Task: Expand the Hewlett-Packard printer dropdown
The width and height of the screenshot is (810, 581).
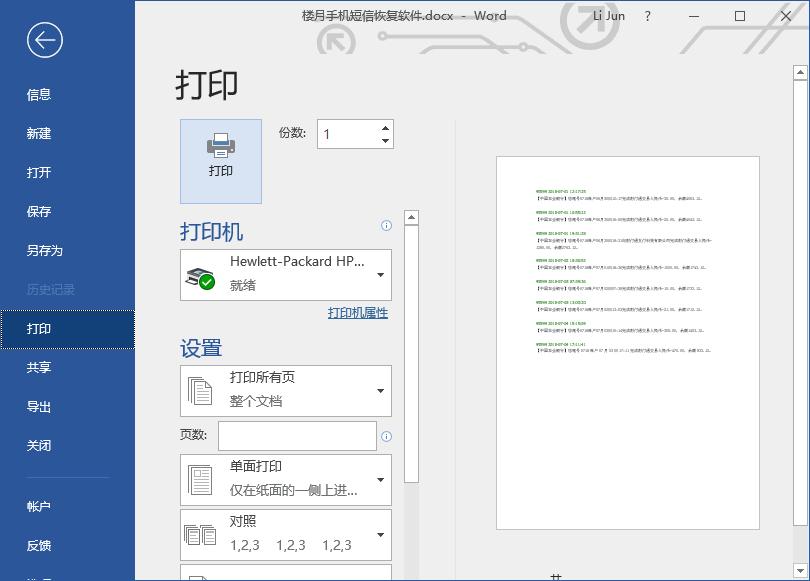Action: click(380, 275)
